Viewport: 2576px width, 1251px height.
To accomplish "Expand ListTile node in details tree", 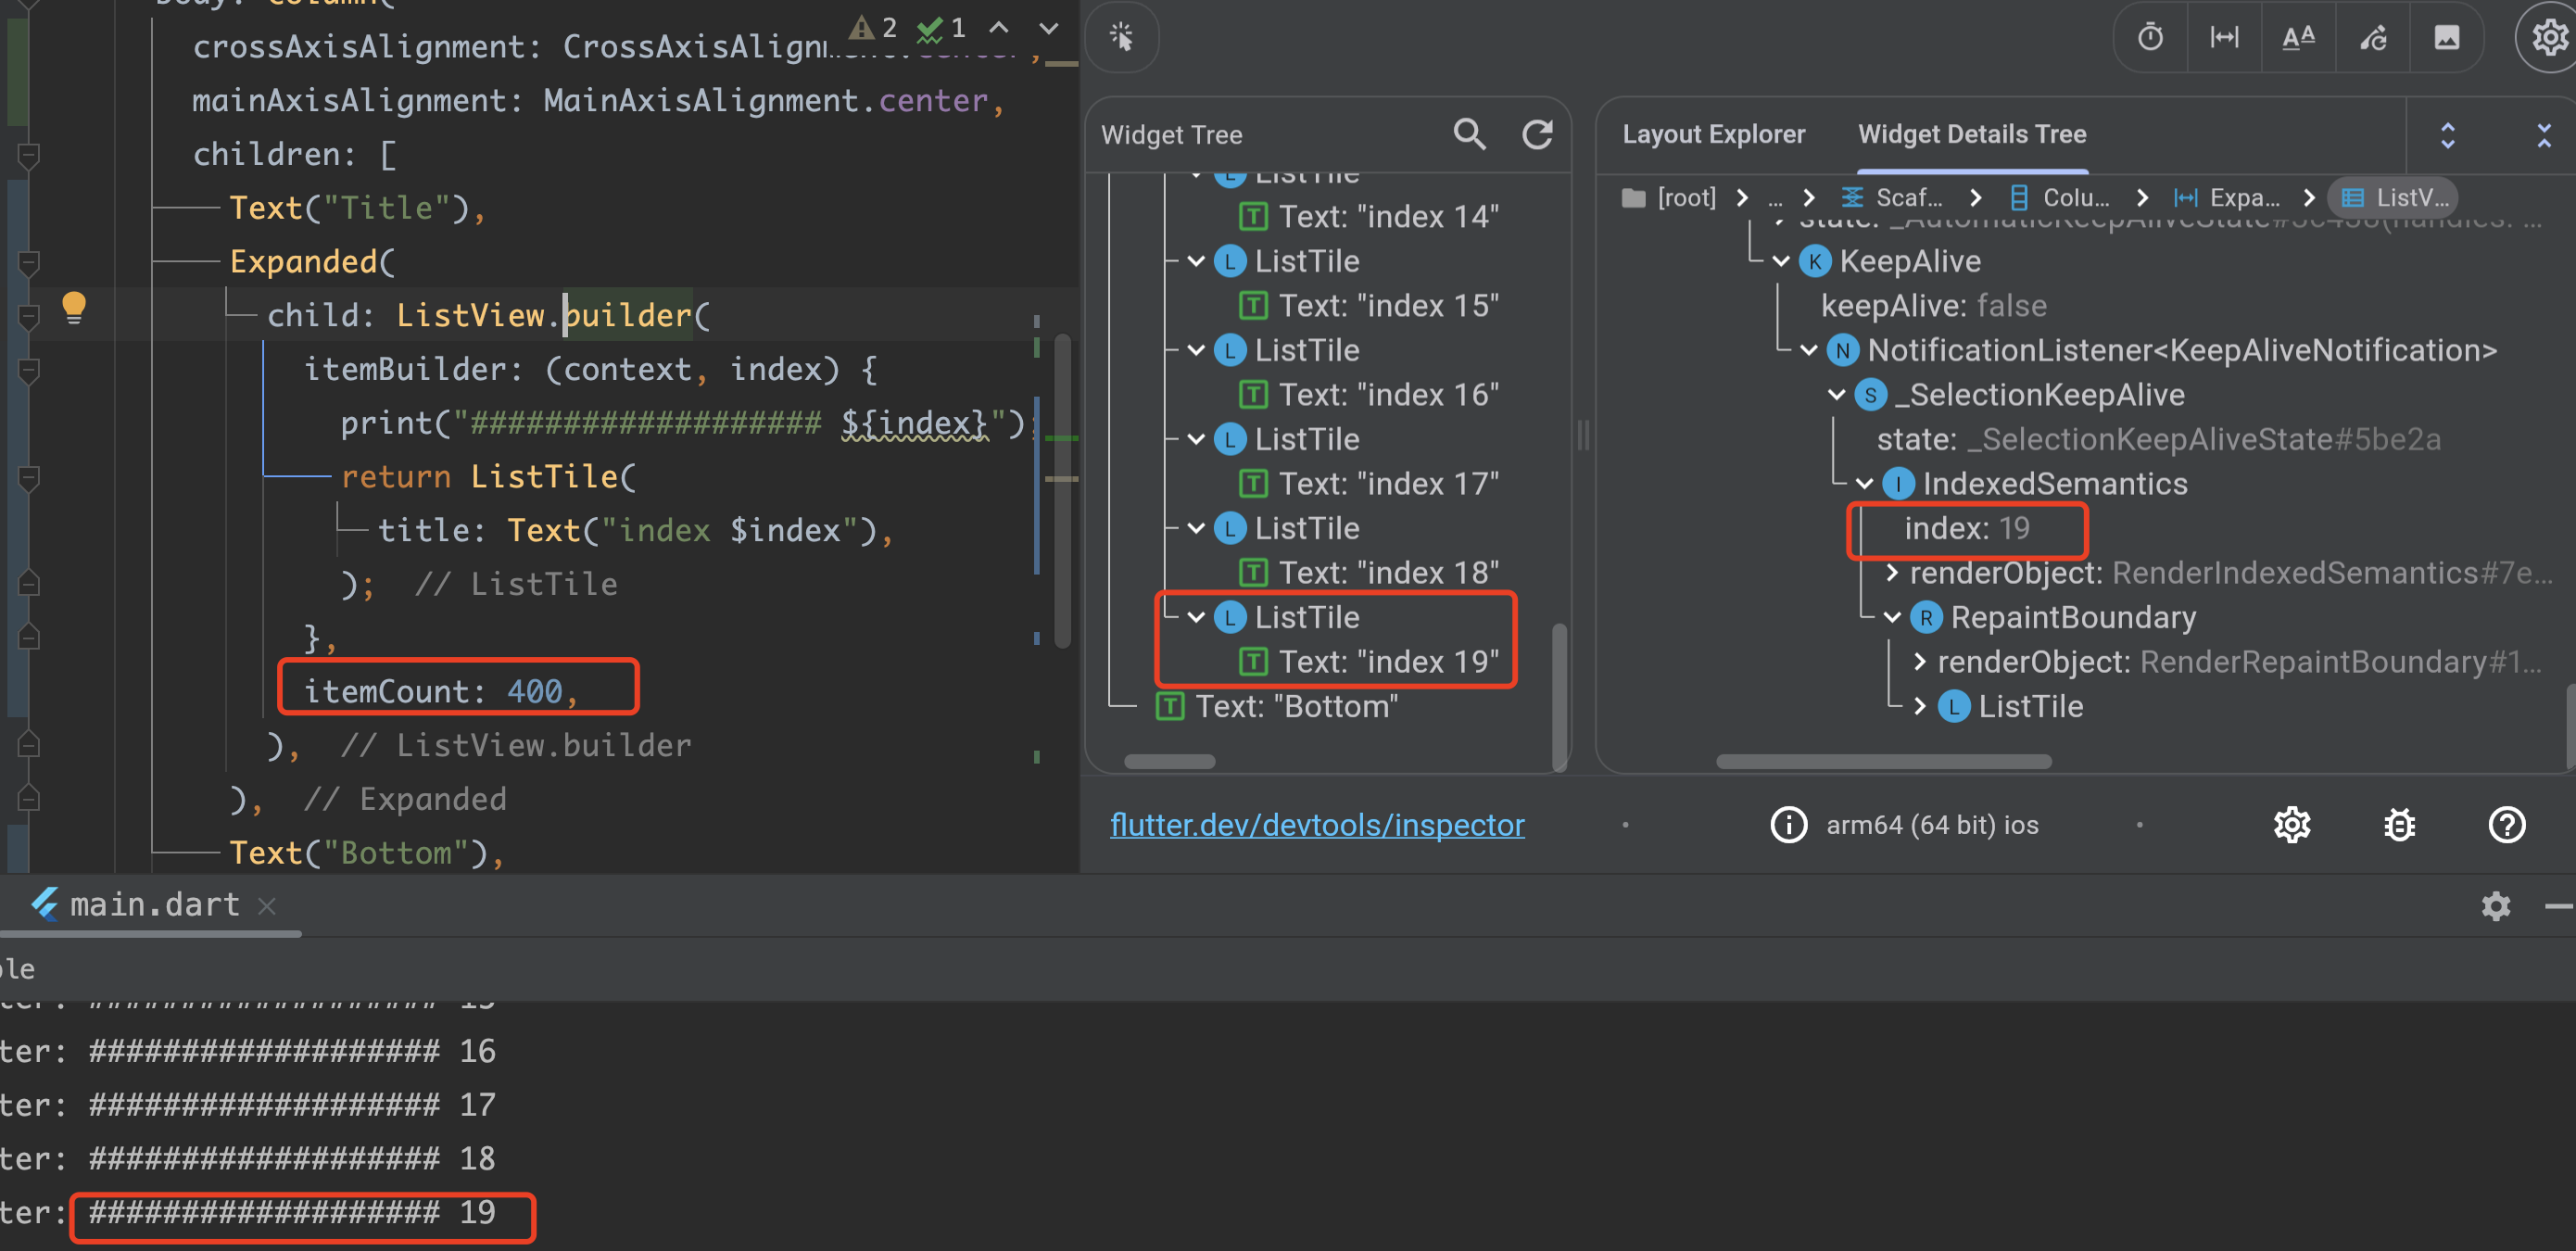I will 1920,706.
